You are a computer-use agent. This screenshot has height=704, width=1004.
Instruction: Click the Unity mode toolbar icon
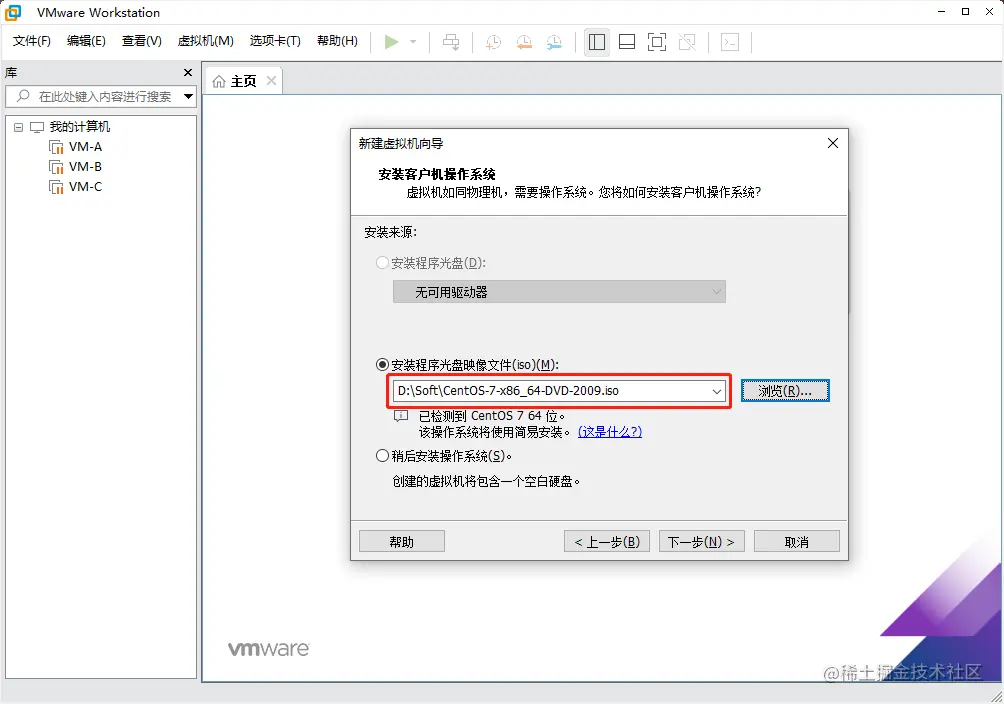click(687, 42)
